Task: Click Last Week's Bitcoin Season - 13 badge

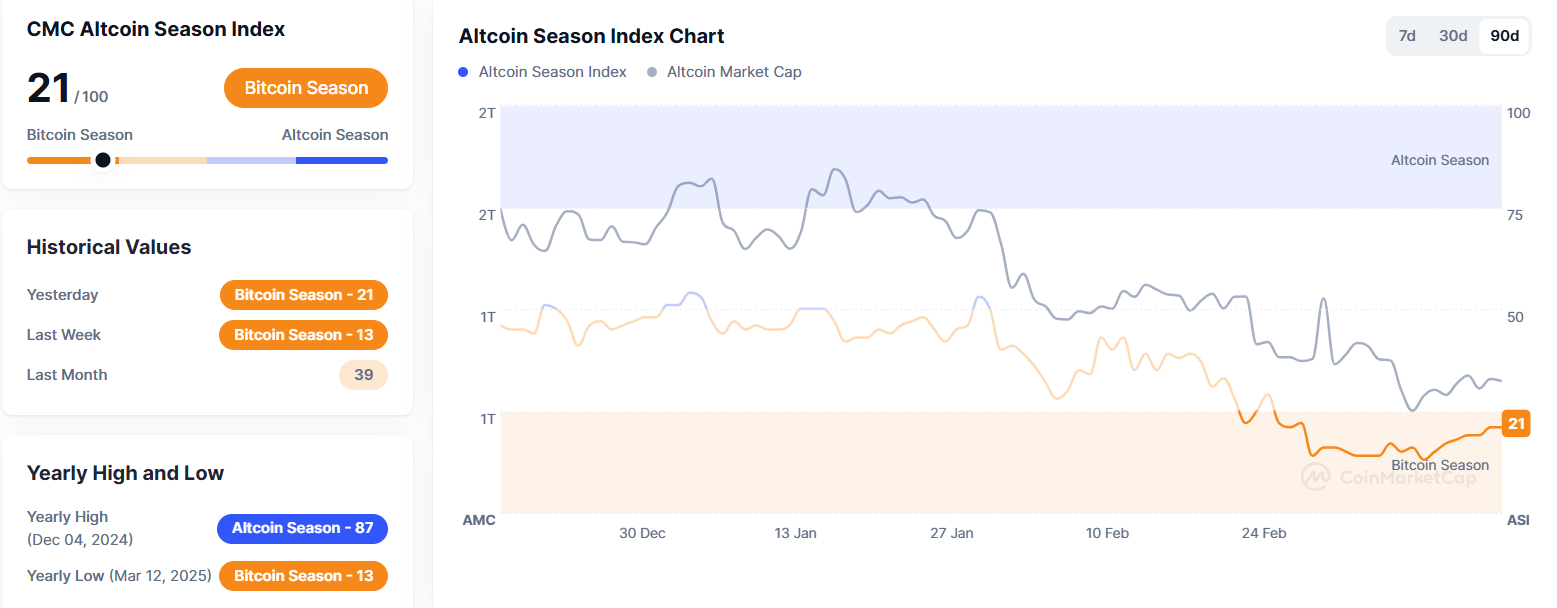Action: [303, 335]
